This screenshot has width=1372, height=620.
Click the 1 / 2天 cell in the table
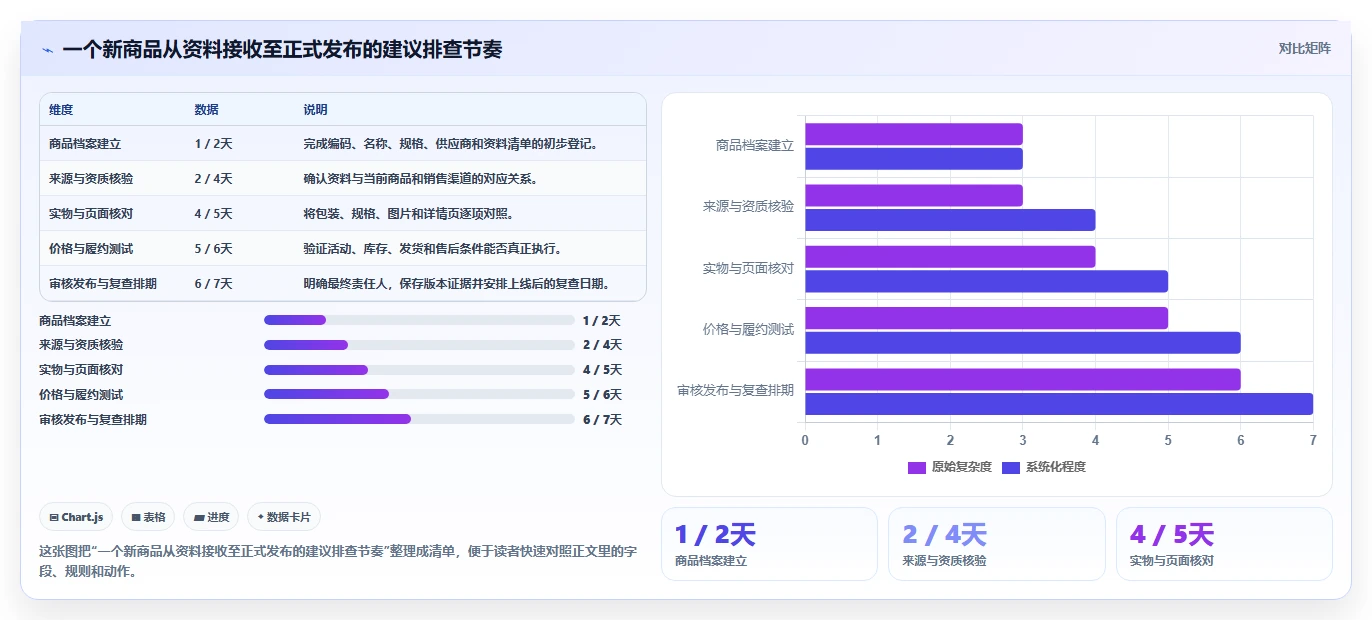coord(214,144)
